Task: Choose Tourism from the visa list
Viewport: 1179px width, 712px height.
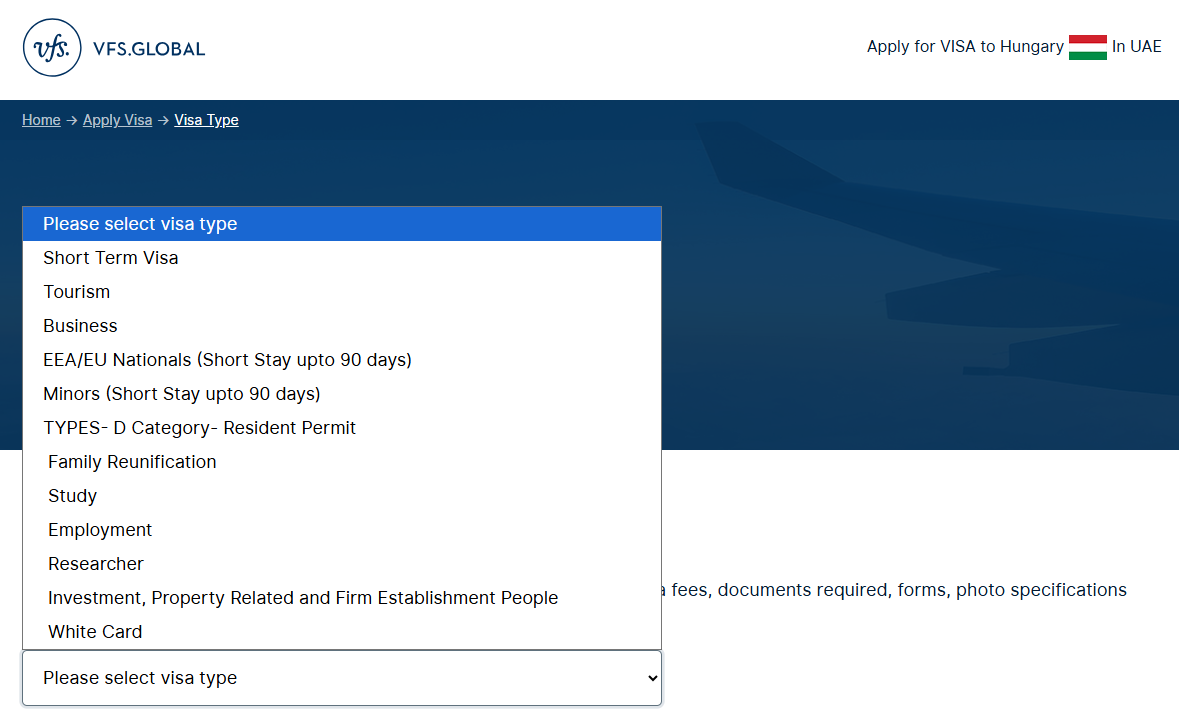Action: point(342,292)
